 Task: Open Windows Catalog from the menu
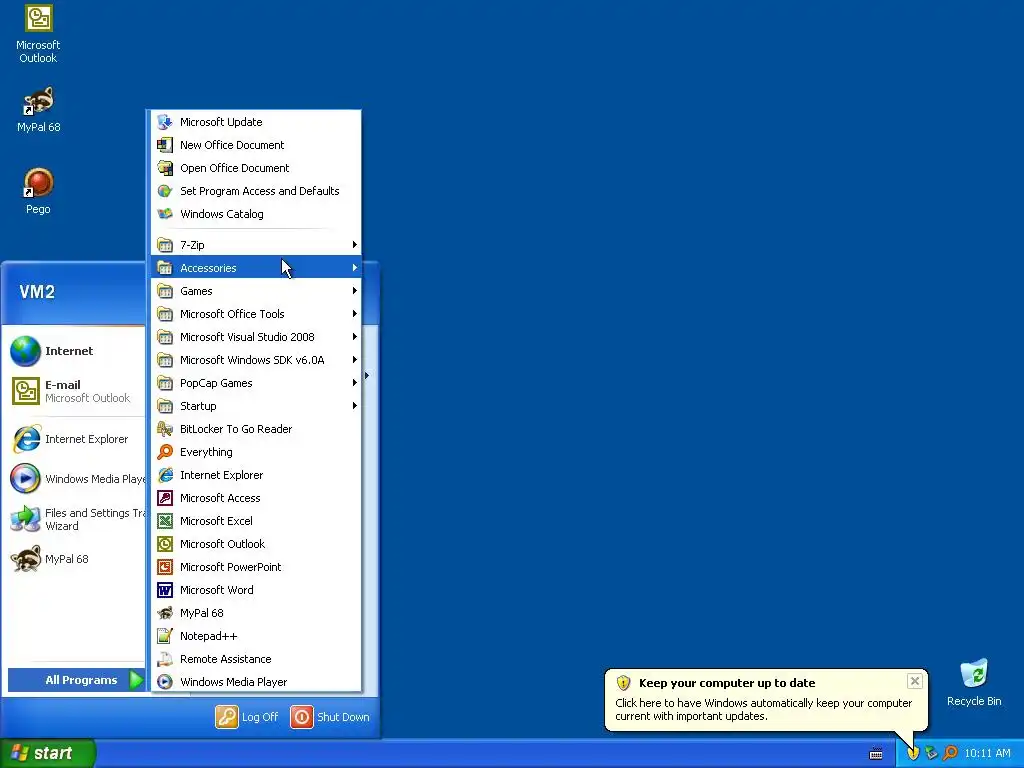[x=255, y=214]
